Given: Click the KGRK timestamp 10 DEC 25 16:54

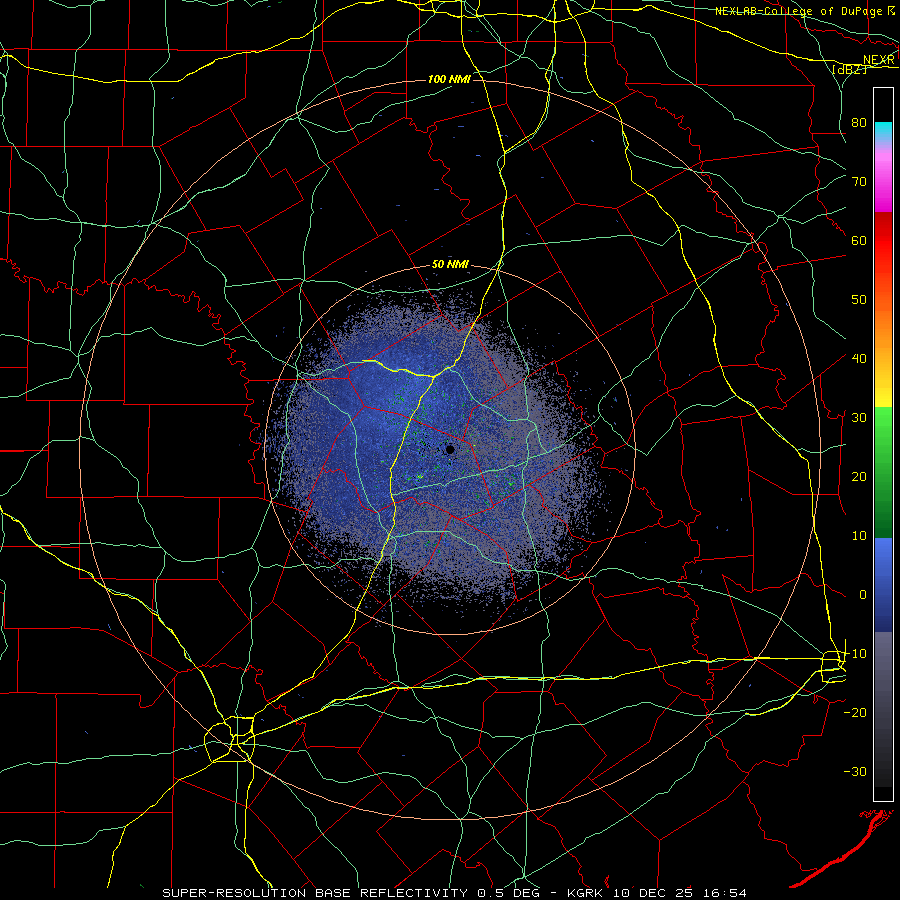Looking at the screenshot, I should (657, 893).
